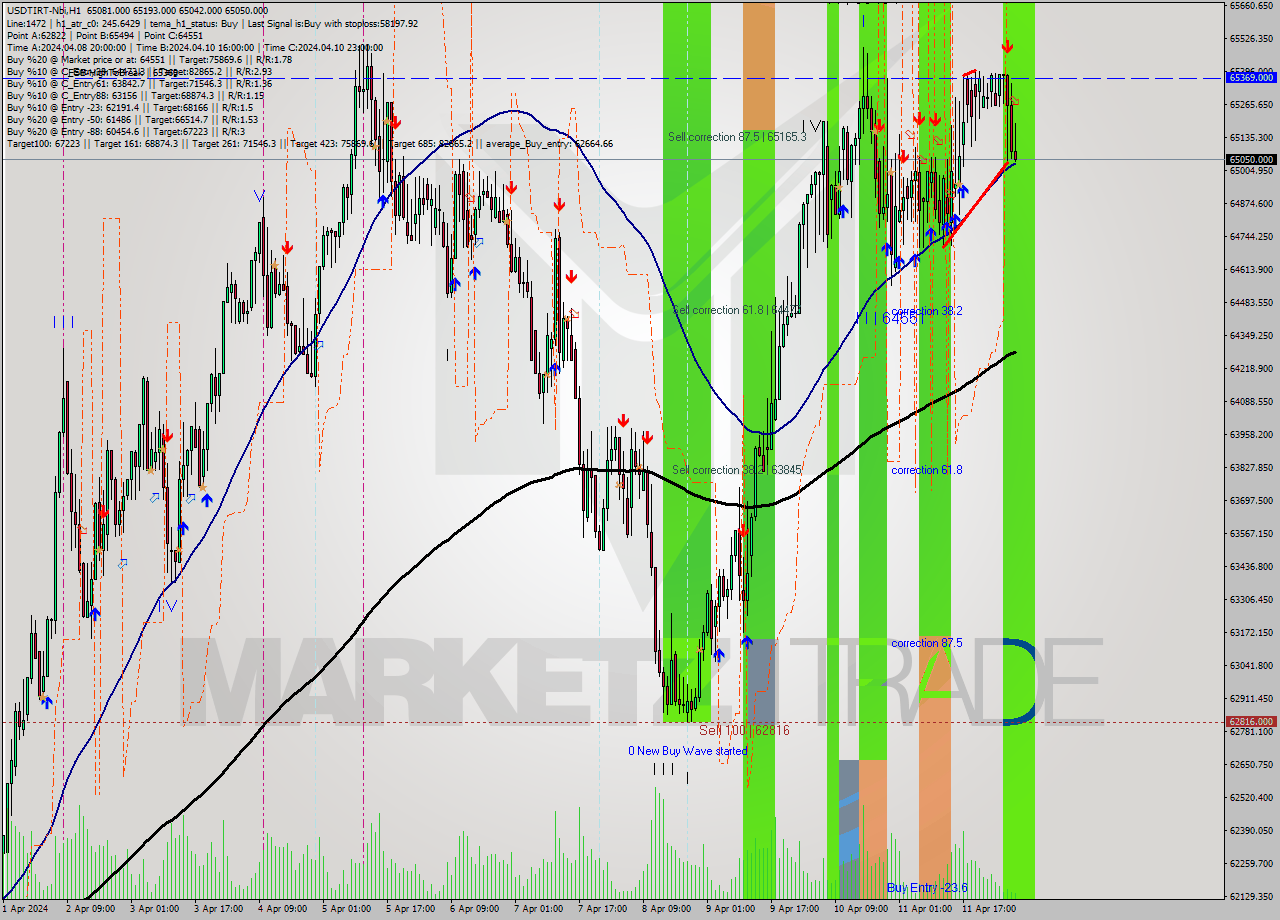The height and width of the screenshot is (920, 1280).
Task: Click the '7 Apr 17:00' time axis label
Action: [x=603, y=909]
